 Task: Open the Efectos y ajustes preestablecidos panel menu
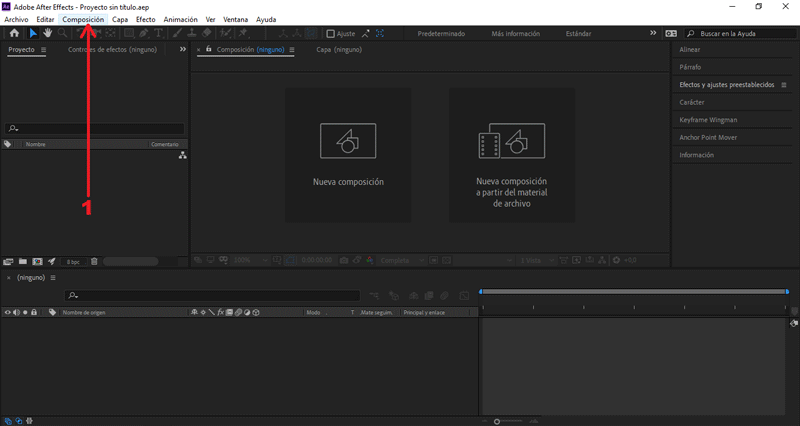point(782,85)
